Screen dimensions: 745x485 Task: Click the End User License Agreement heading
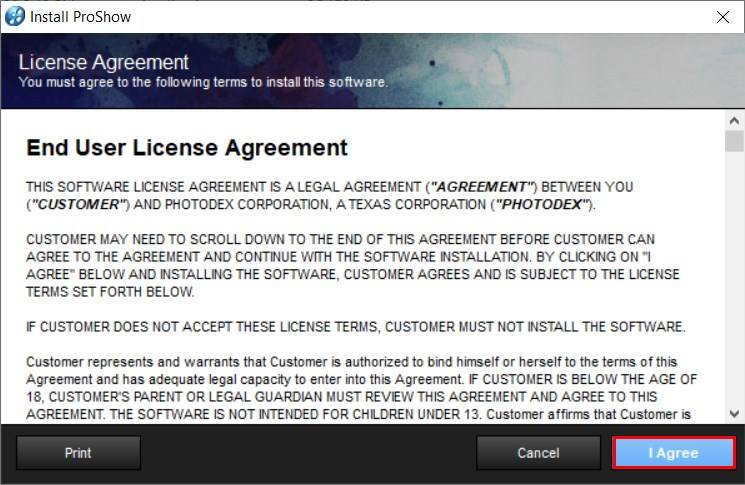pos(186,148)
